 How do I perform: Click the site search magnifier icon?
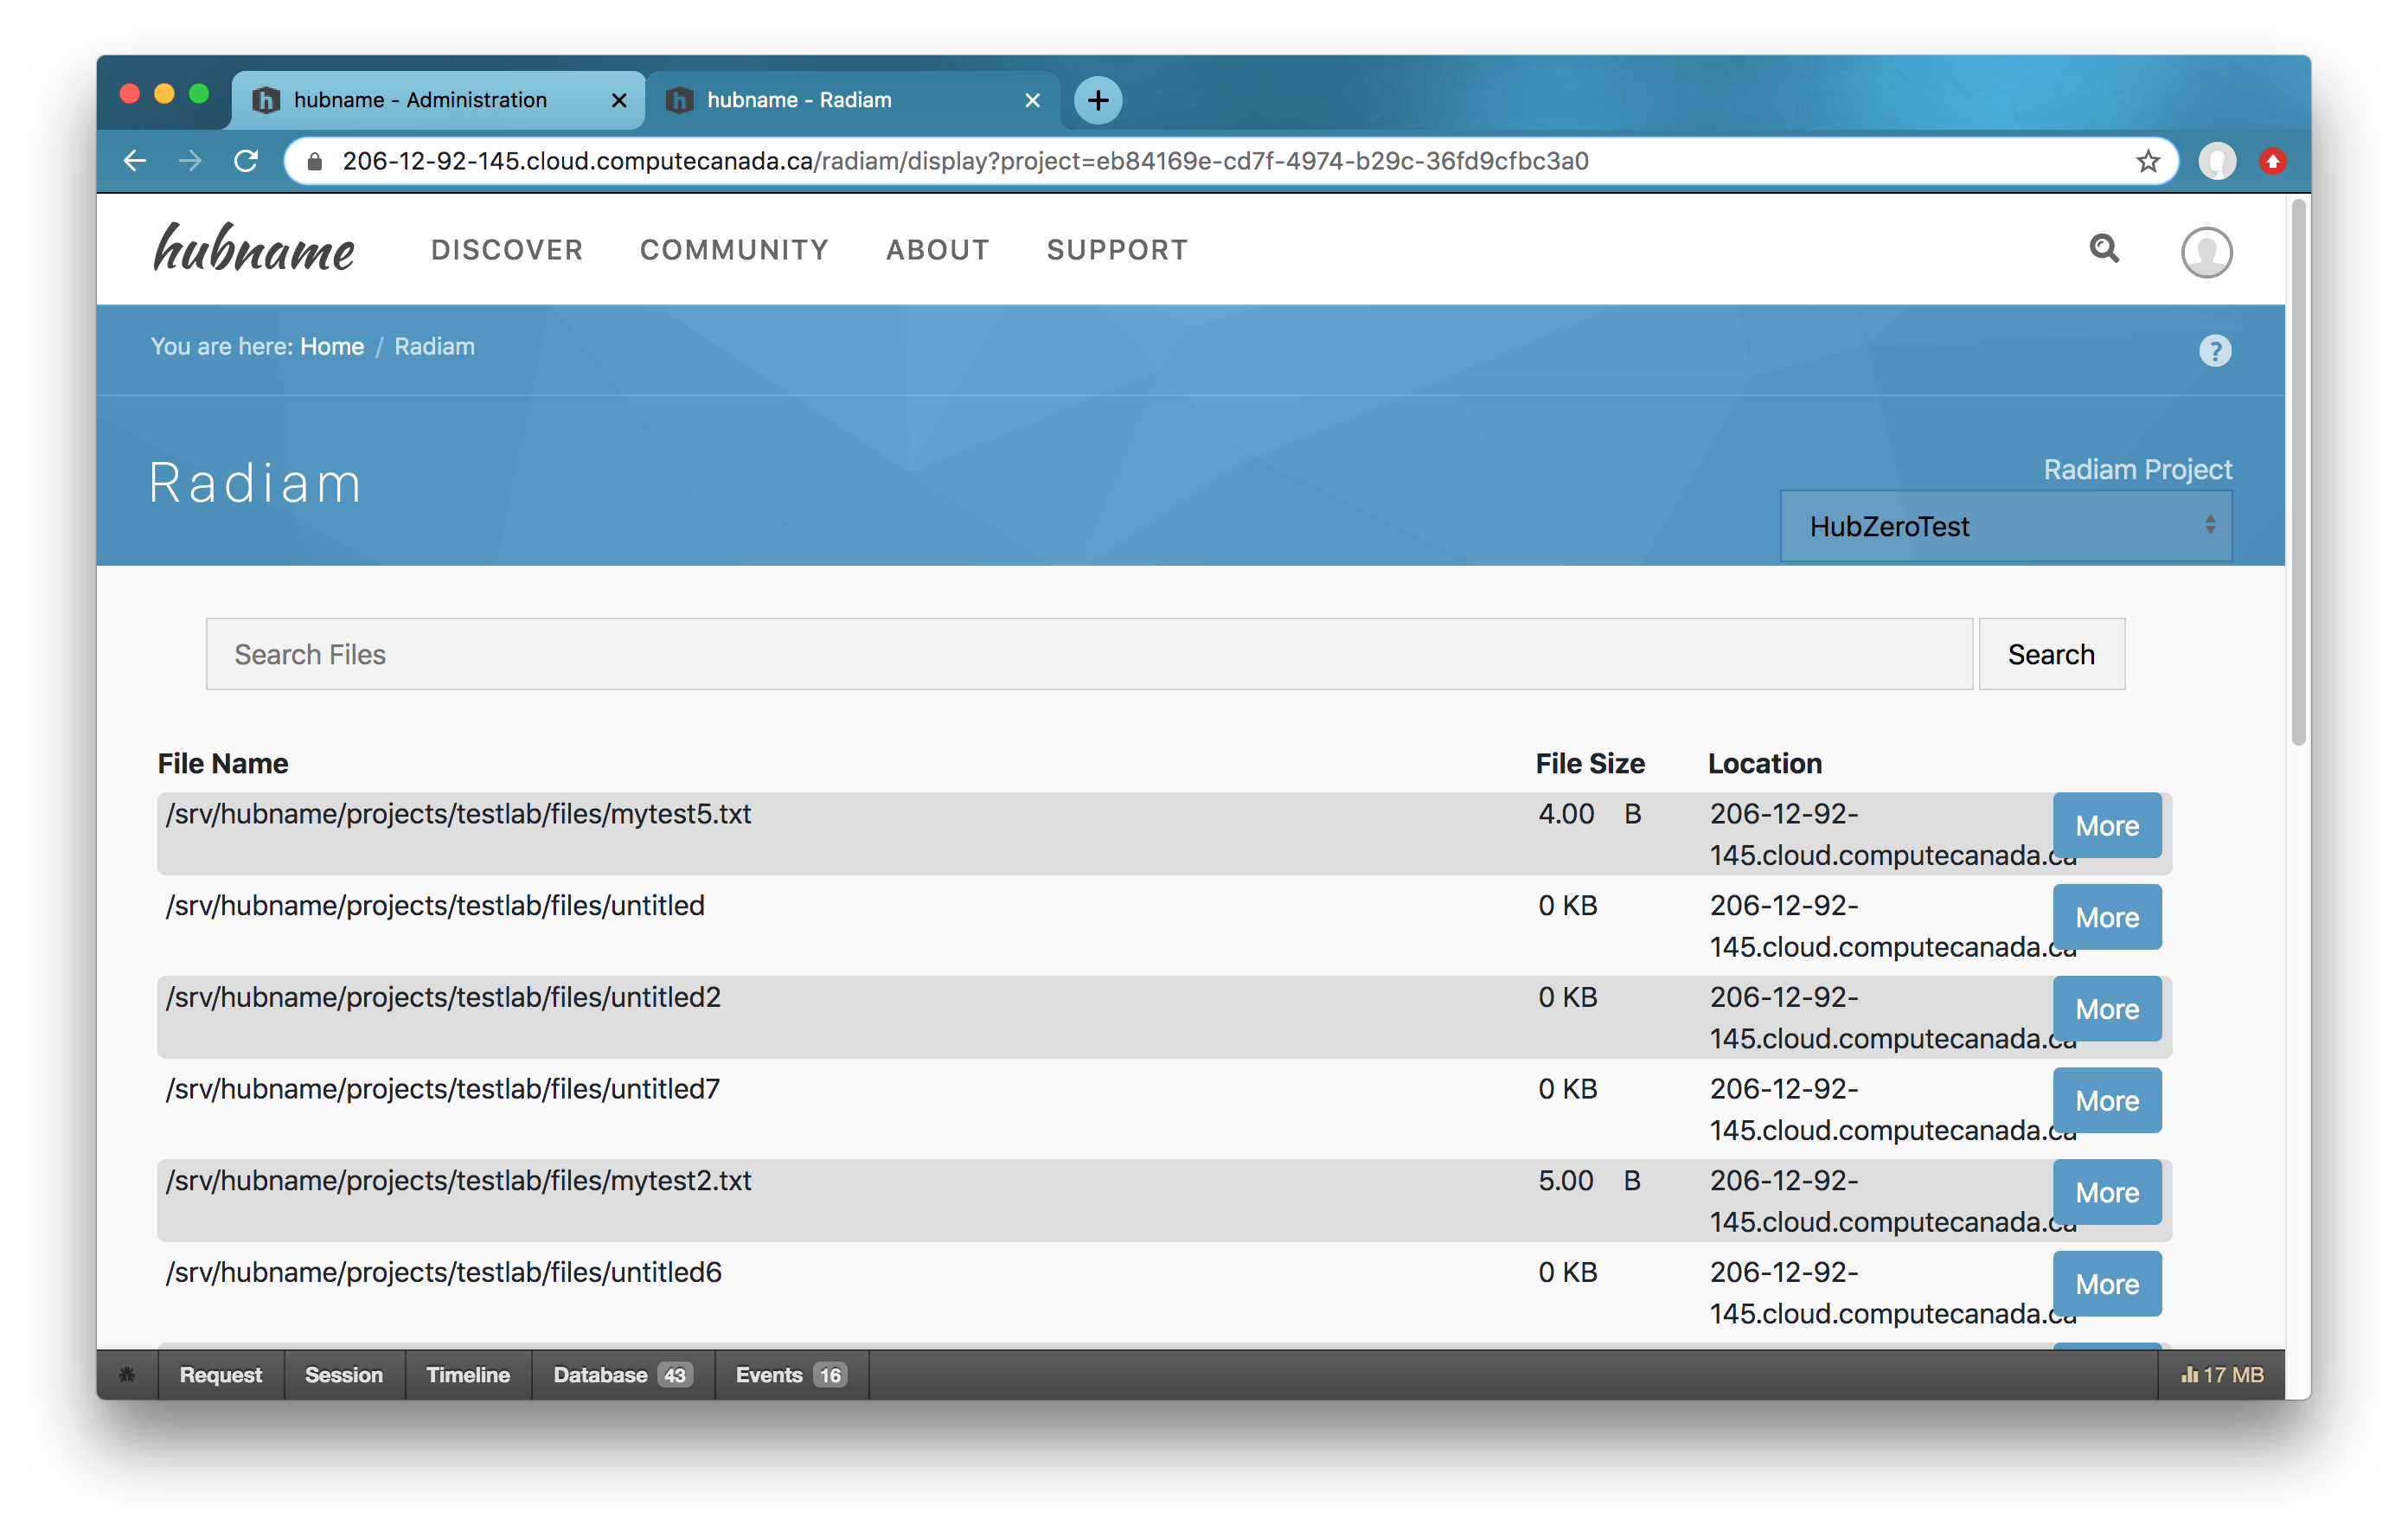[x=2104, y=249]
